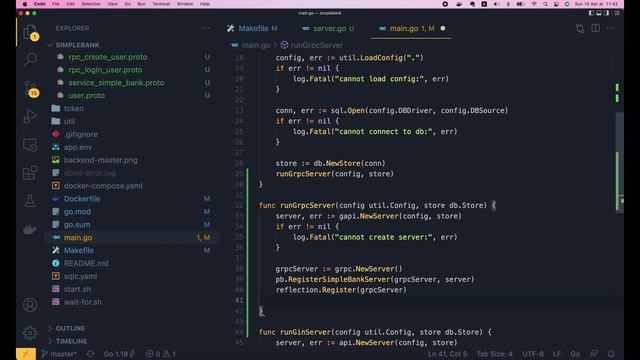Open the Remote Explorer view
Image resolution: width=640 pixels, height=360 pixels.
point(30,145)
